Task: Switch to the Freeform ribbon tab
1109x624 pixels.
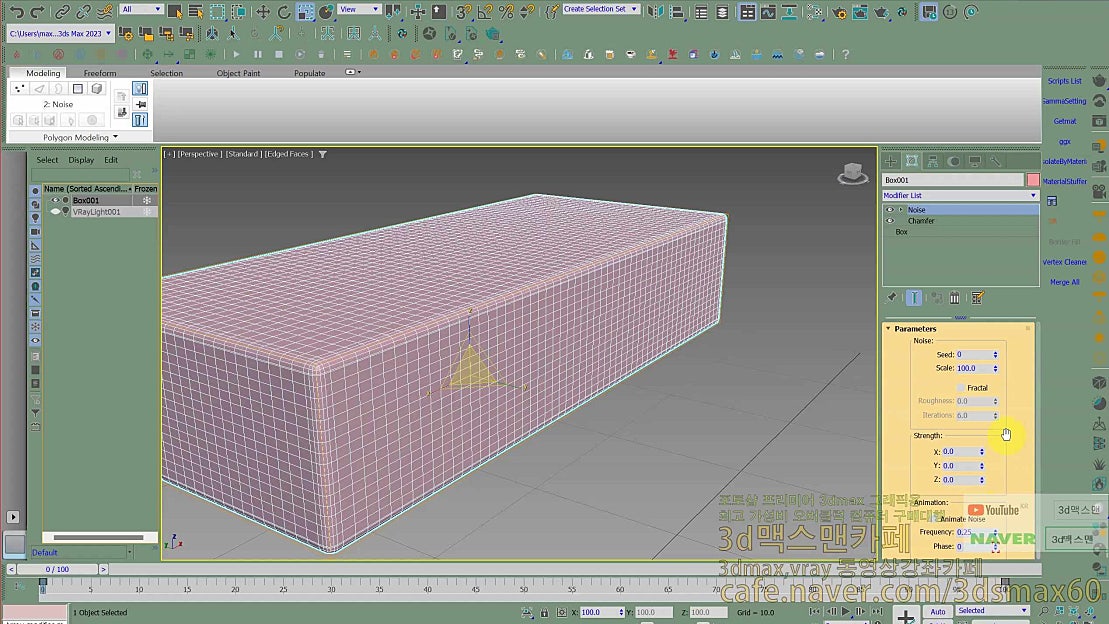Action: tap(99, 72)
